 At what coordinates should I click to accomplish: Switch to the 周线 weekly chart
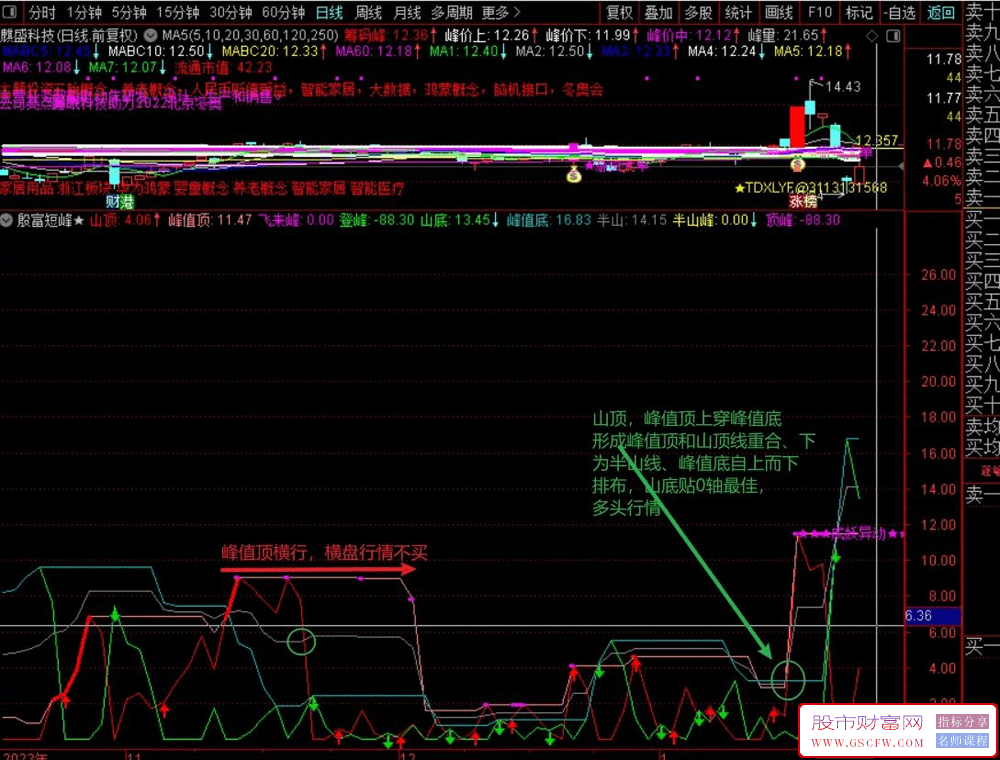368,12
